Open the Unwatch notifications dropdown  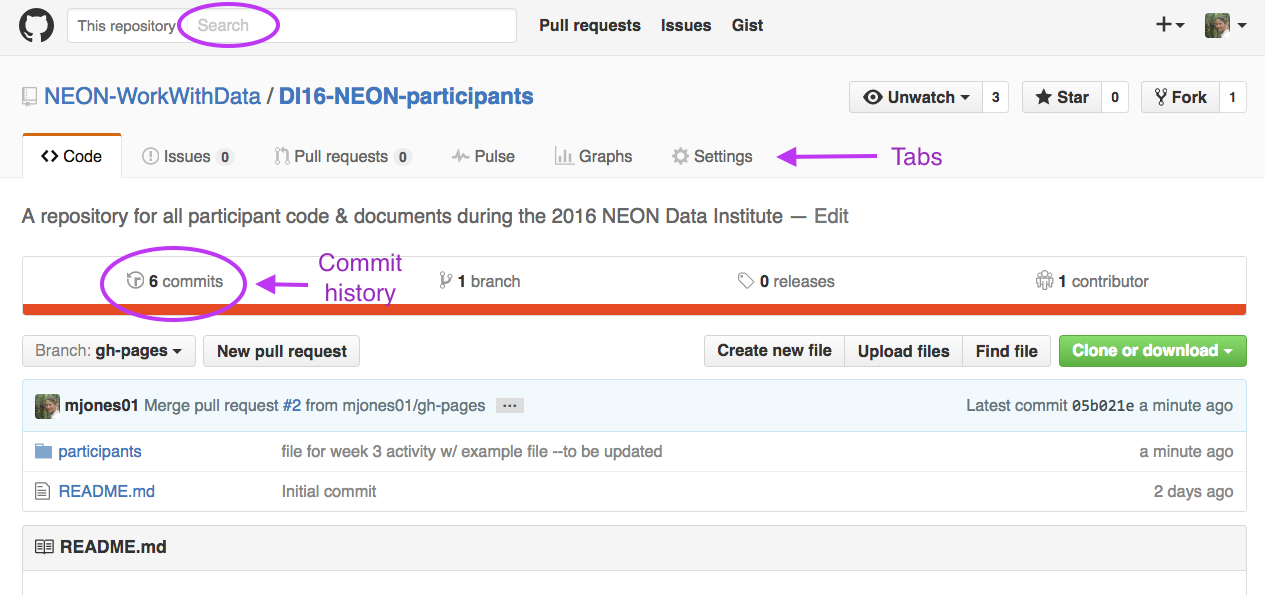coord(916,97)
